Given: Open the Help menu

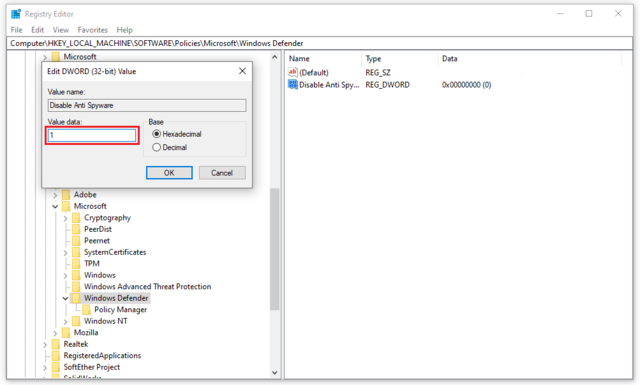Looking at the screenshot, I should (x=124, y=30).
